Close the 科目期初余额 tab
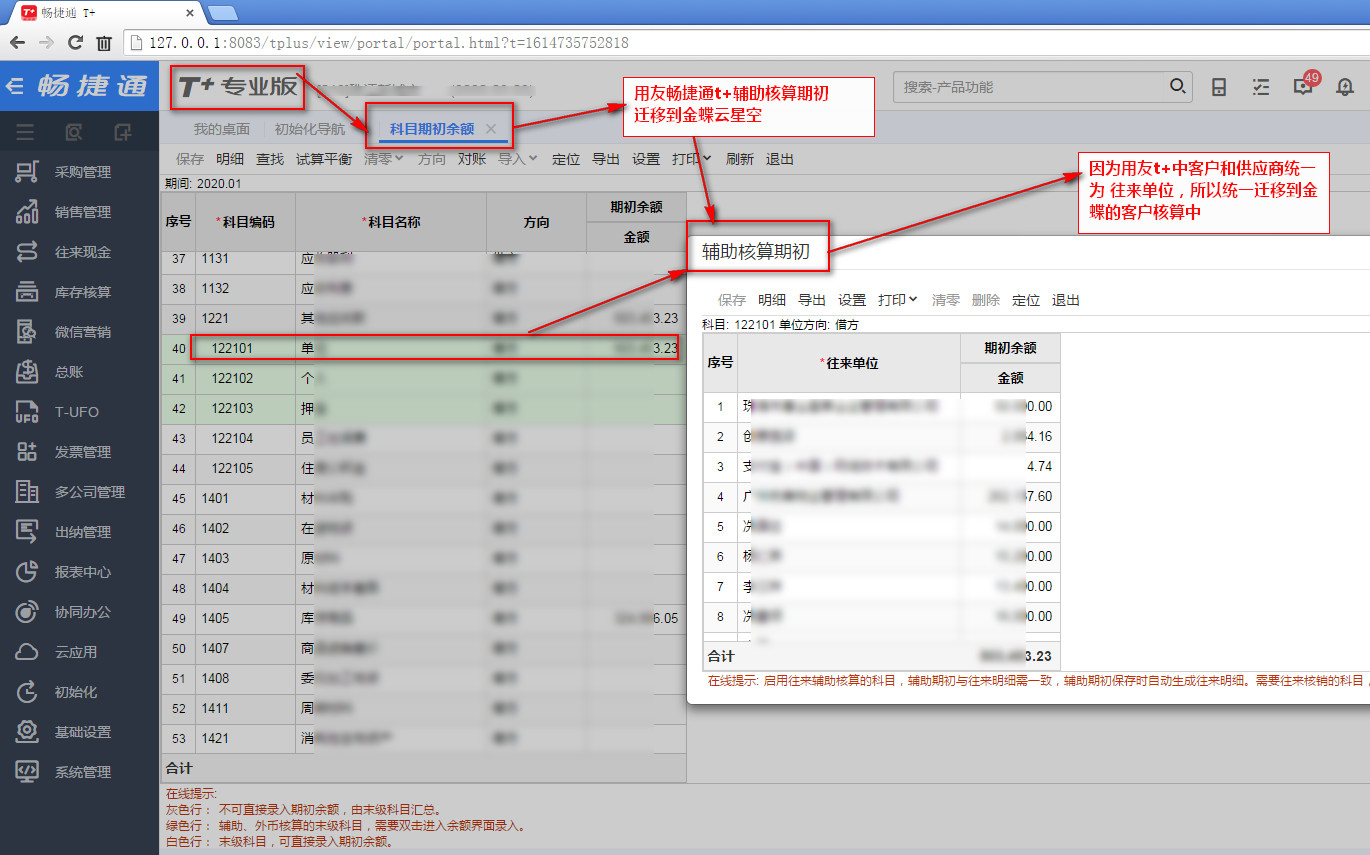This screenshot has width=1370, height=855. pos(490,129)
